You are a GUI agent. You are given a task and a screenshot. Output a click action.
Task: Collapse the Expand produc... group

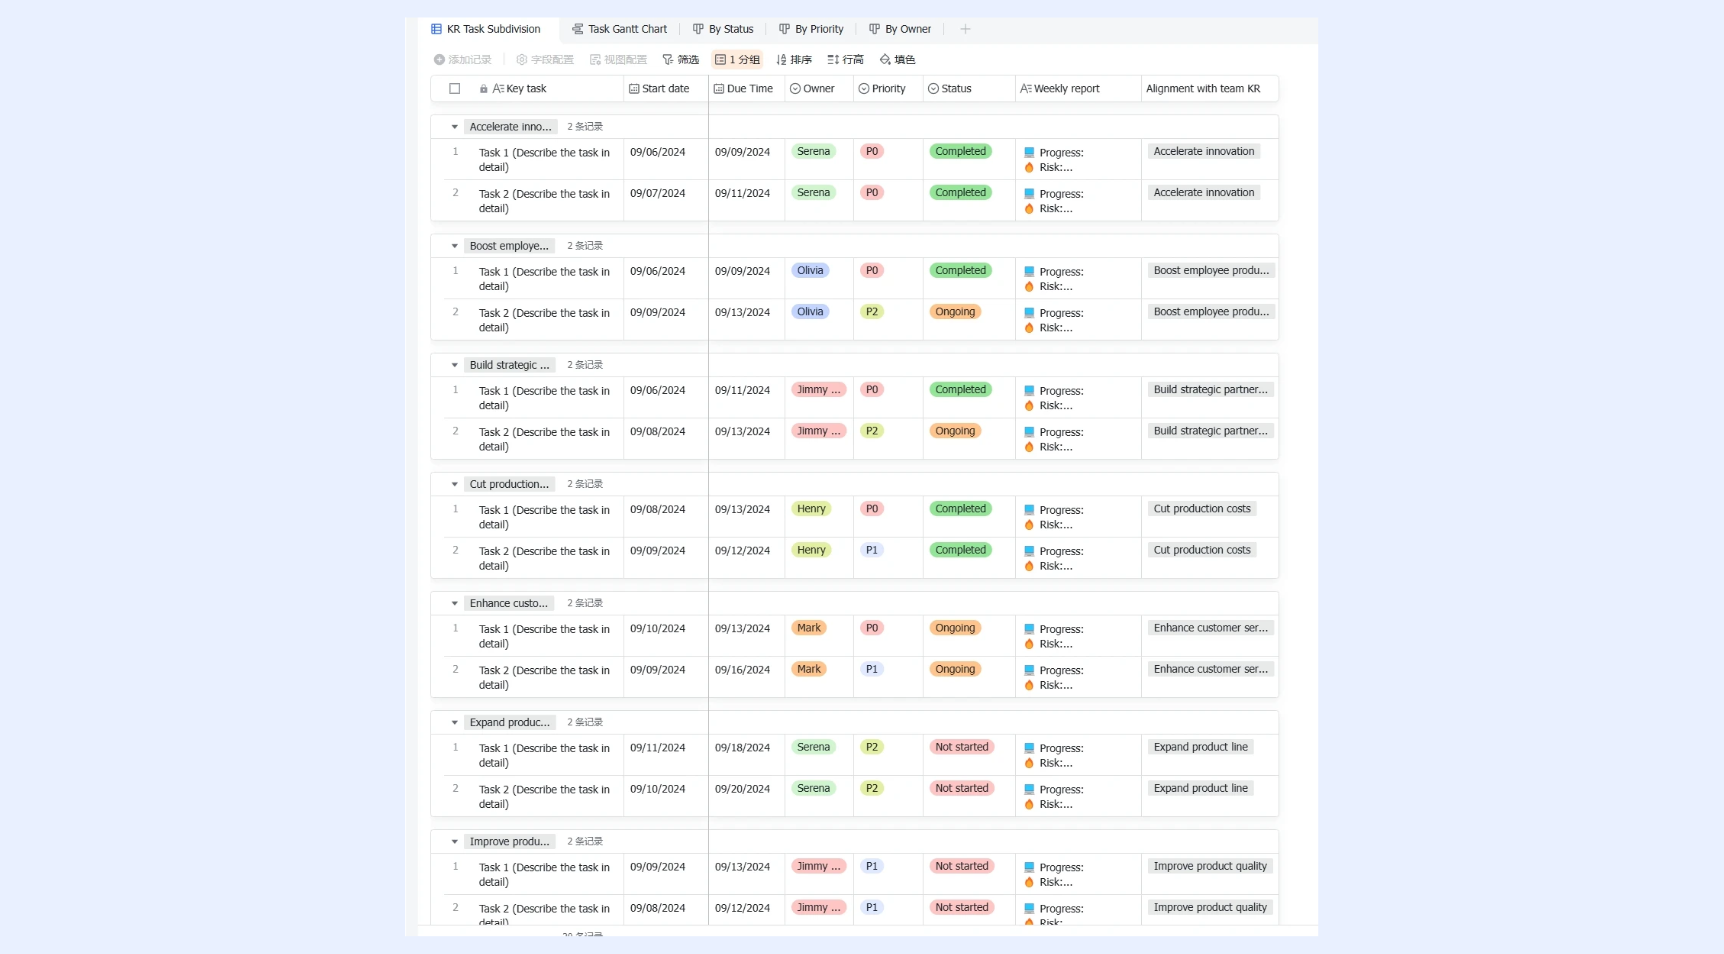click(x=454, y=722)
